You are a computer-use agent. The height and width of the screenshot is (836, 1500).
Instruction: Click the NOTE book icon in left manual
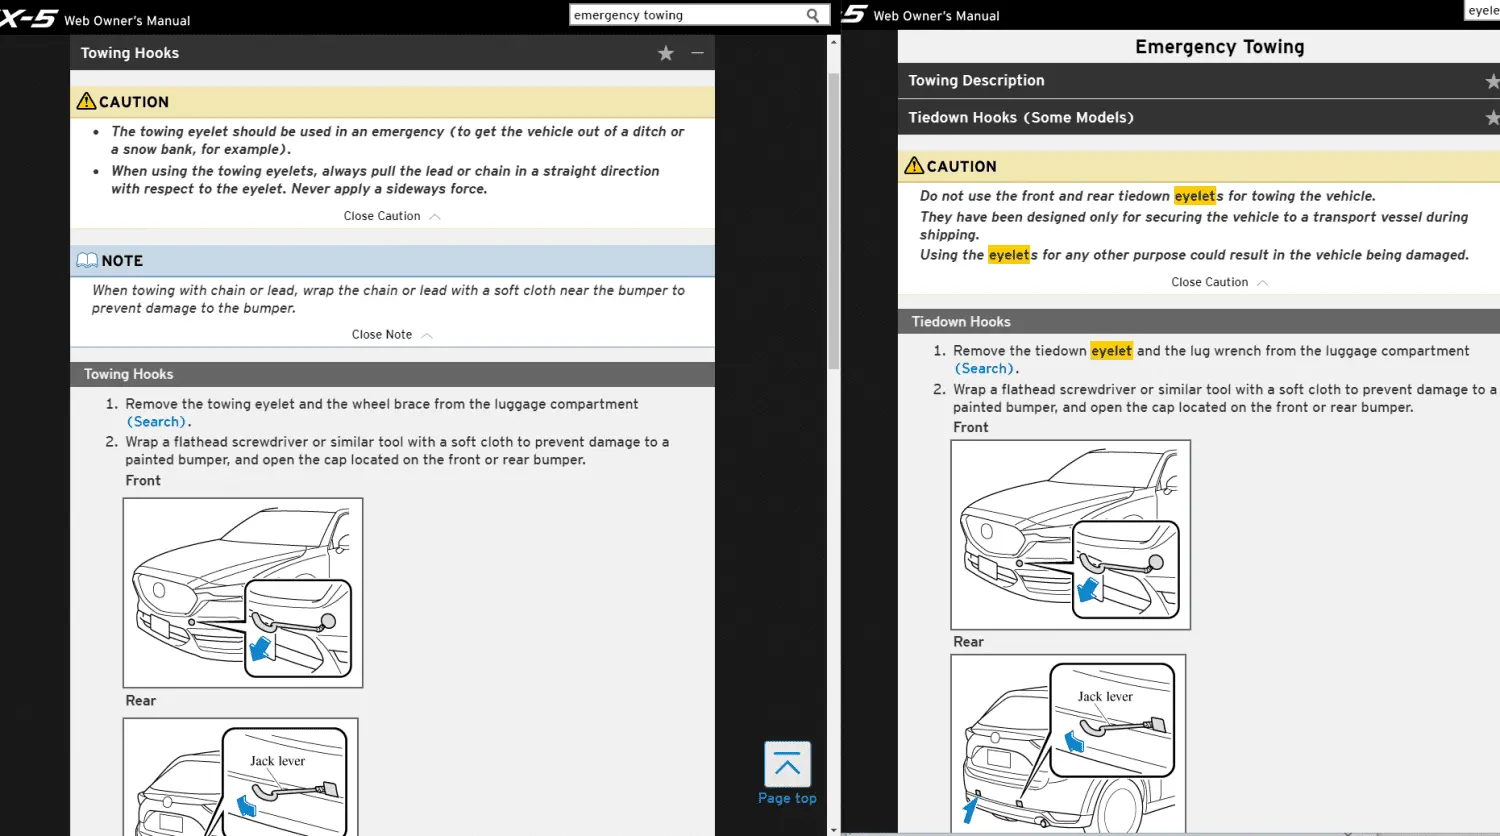(x=87, y=260)
